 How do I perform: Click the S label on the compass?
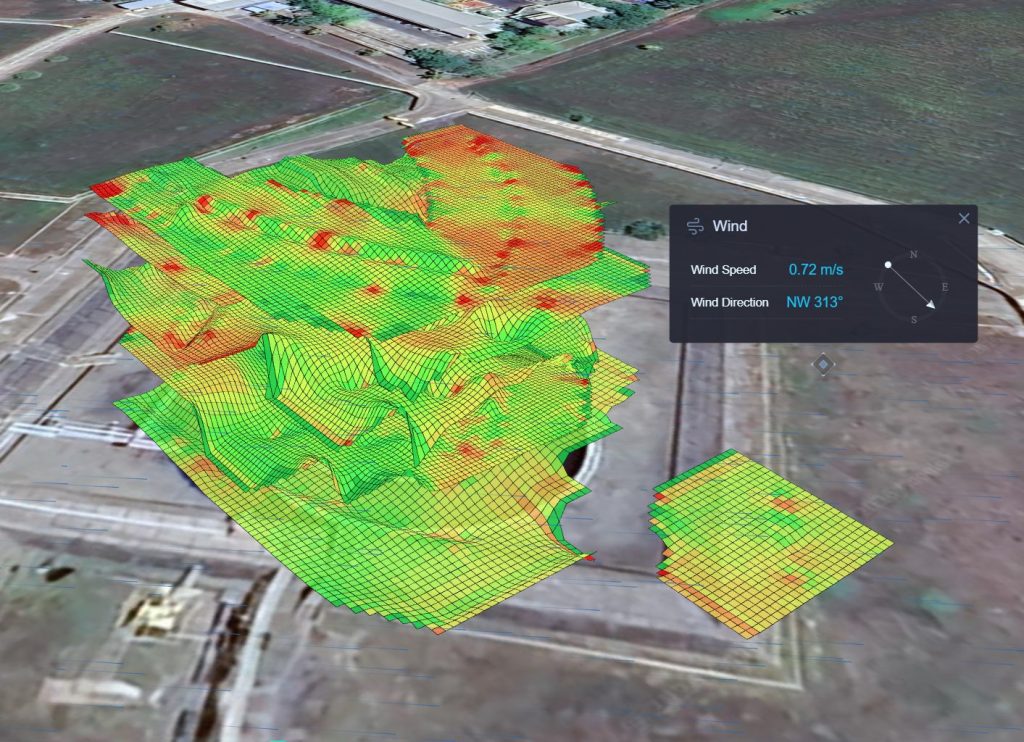[914, 320]
